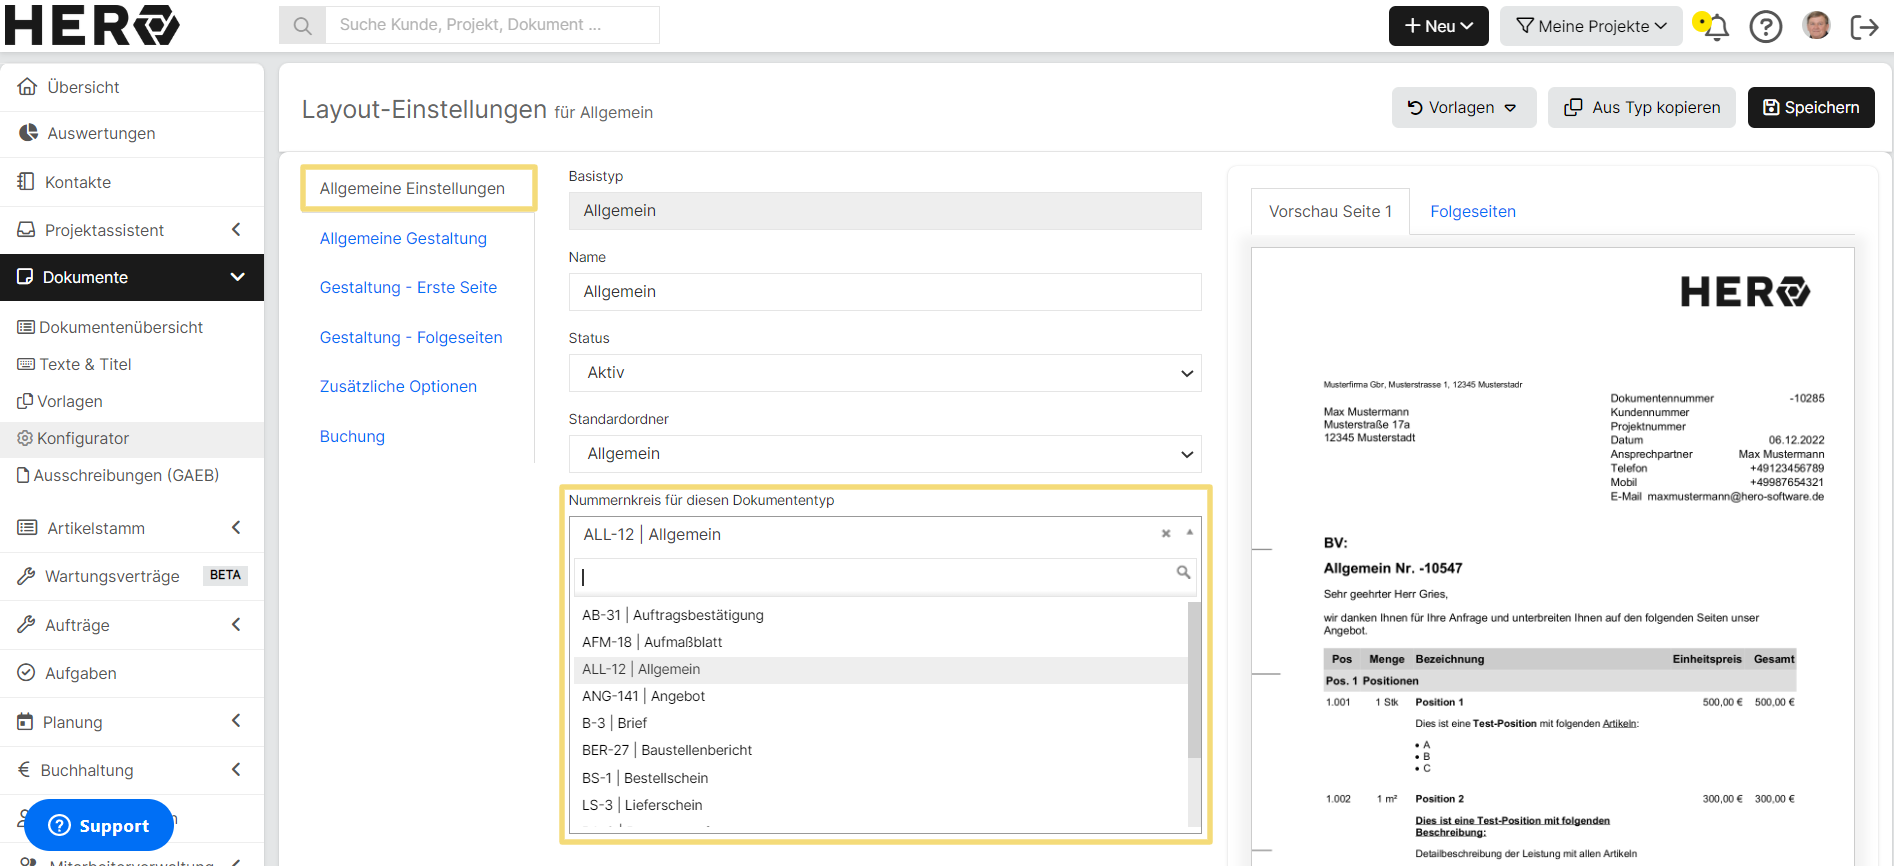Viewport: 1894px width, 866px height.
Task: Open Gestaltung - Erste Seite section
Action: 408,287
